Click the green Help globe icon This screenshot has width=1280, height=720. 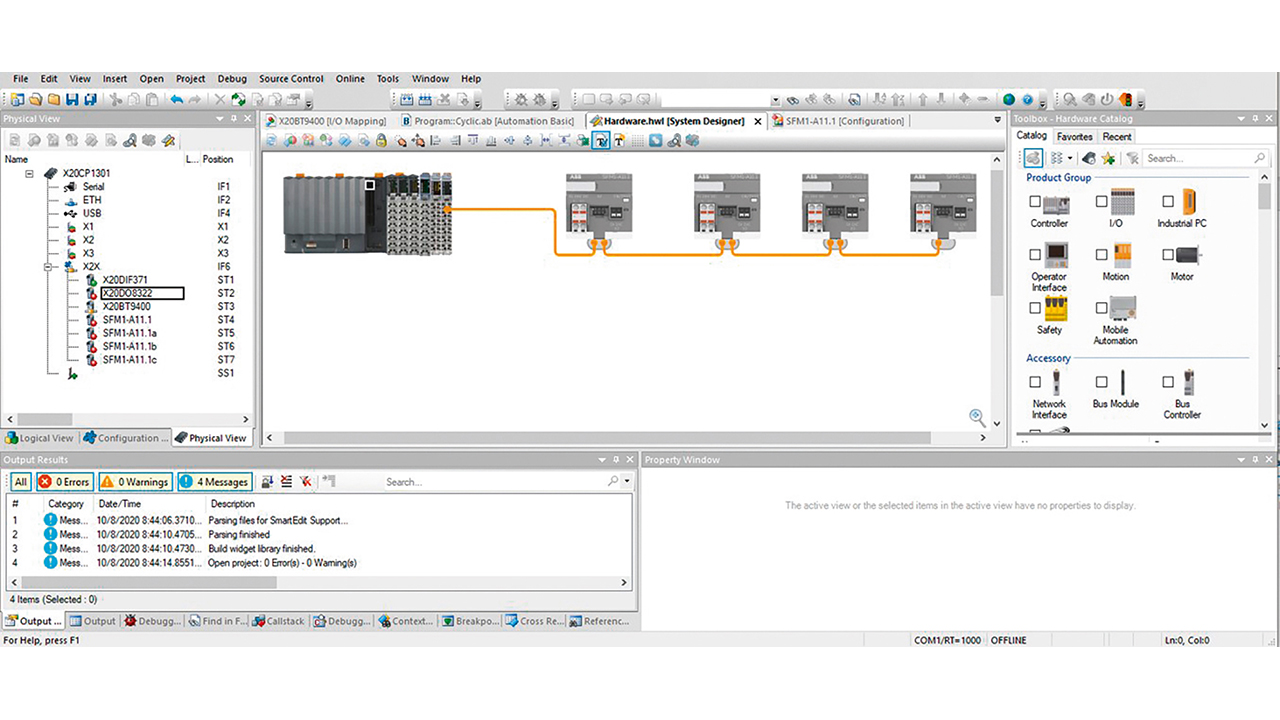(1009, 100)
